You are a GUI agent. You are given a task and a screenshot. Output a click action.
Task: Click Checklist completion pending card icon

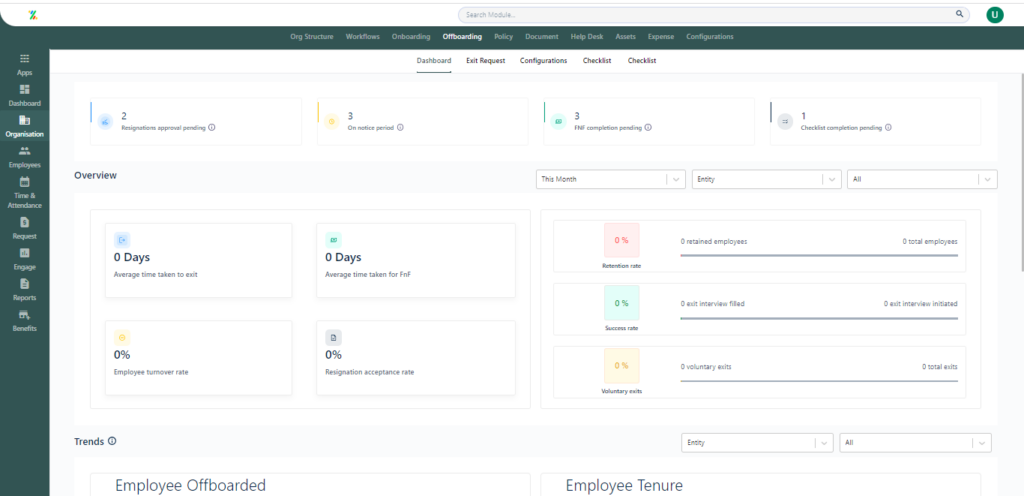[785, 121]
